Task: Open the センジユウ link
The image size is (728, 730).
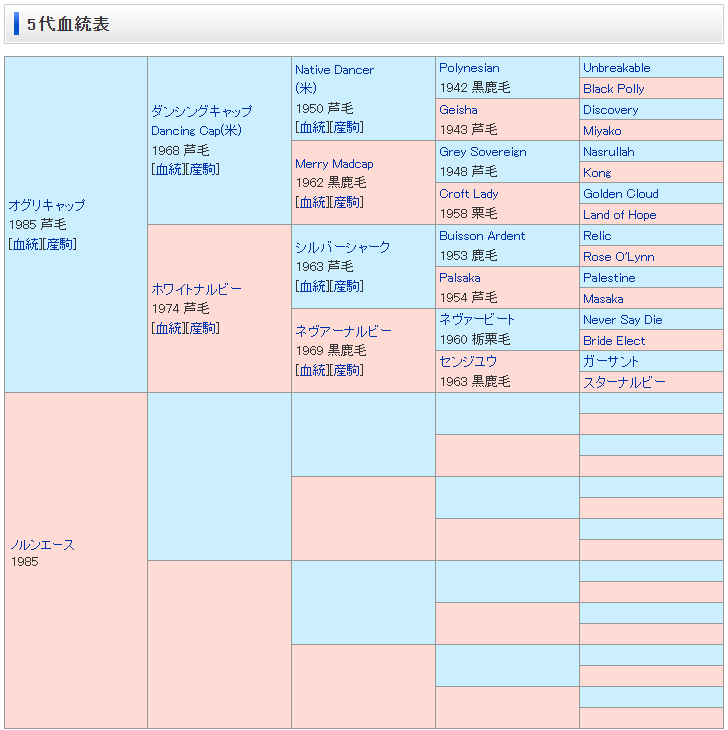Action: [468, 361]
